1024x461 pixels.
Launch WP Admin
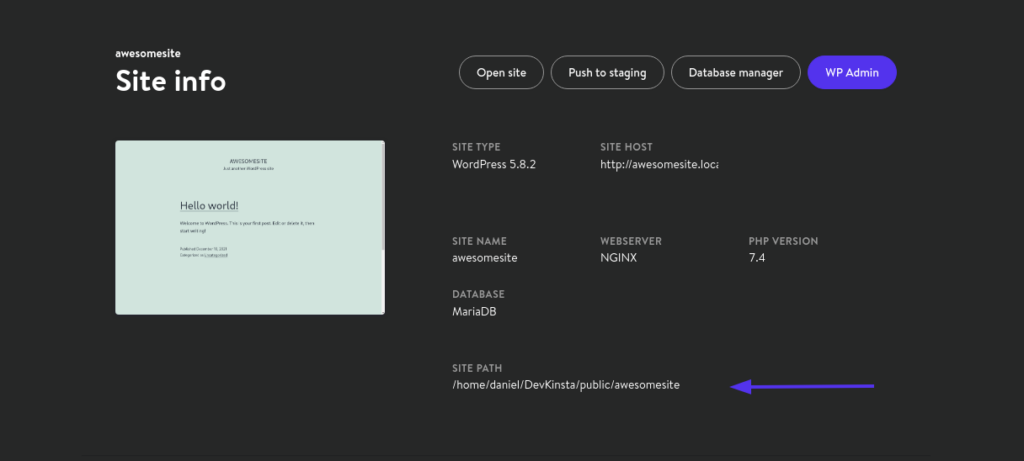click(x=852, y=72)
